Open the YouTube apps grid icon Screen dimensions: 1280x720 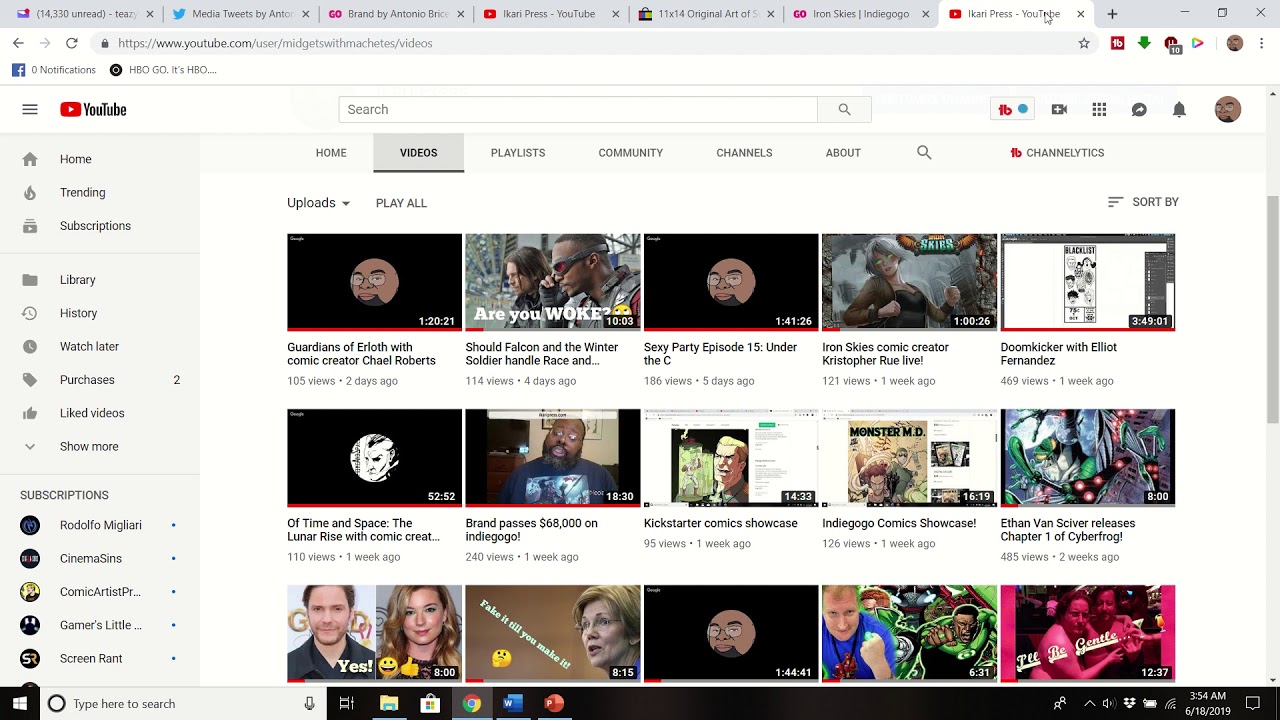tap(1099, 110)
